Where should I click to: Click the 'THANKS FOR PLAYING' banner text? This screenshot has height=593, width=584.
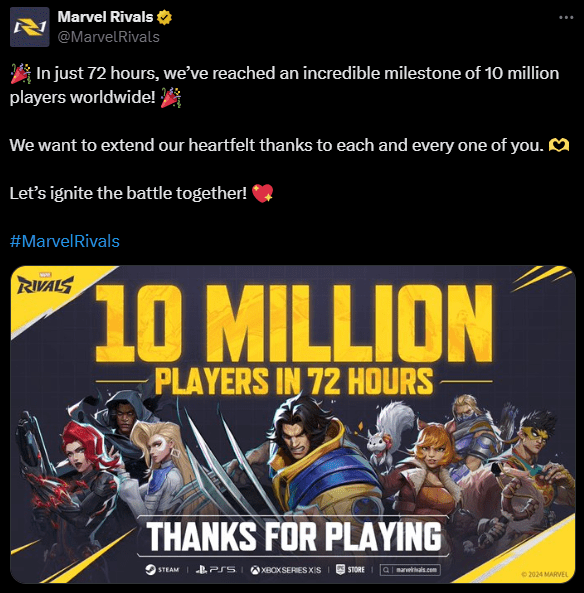click(294, 536)
